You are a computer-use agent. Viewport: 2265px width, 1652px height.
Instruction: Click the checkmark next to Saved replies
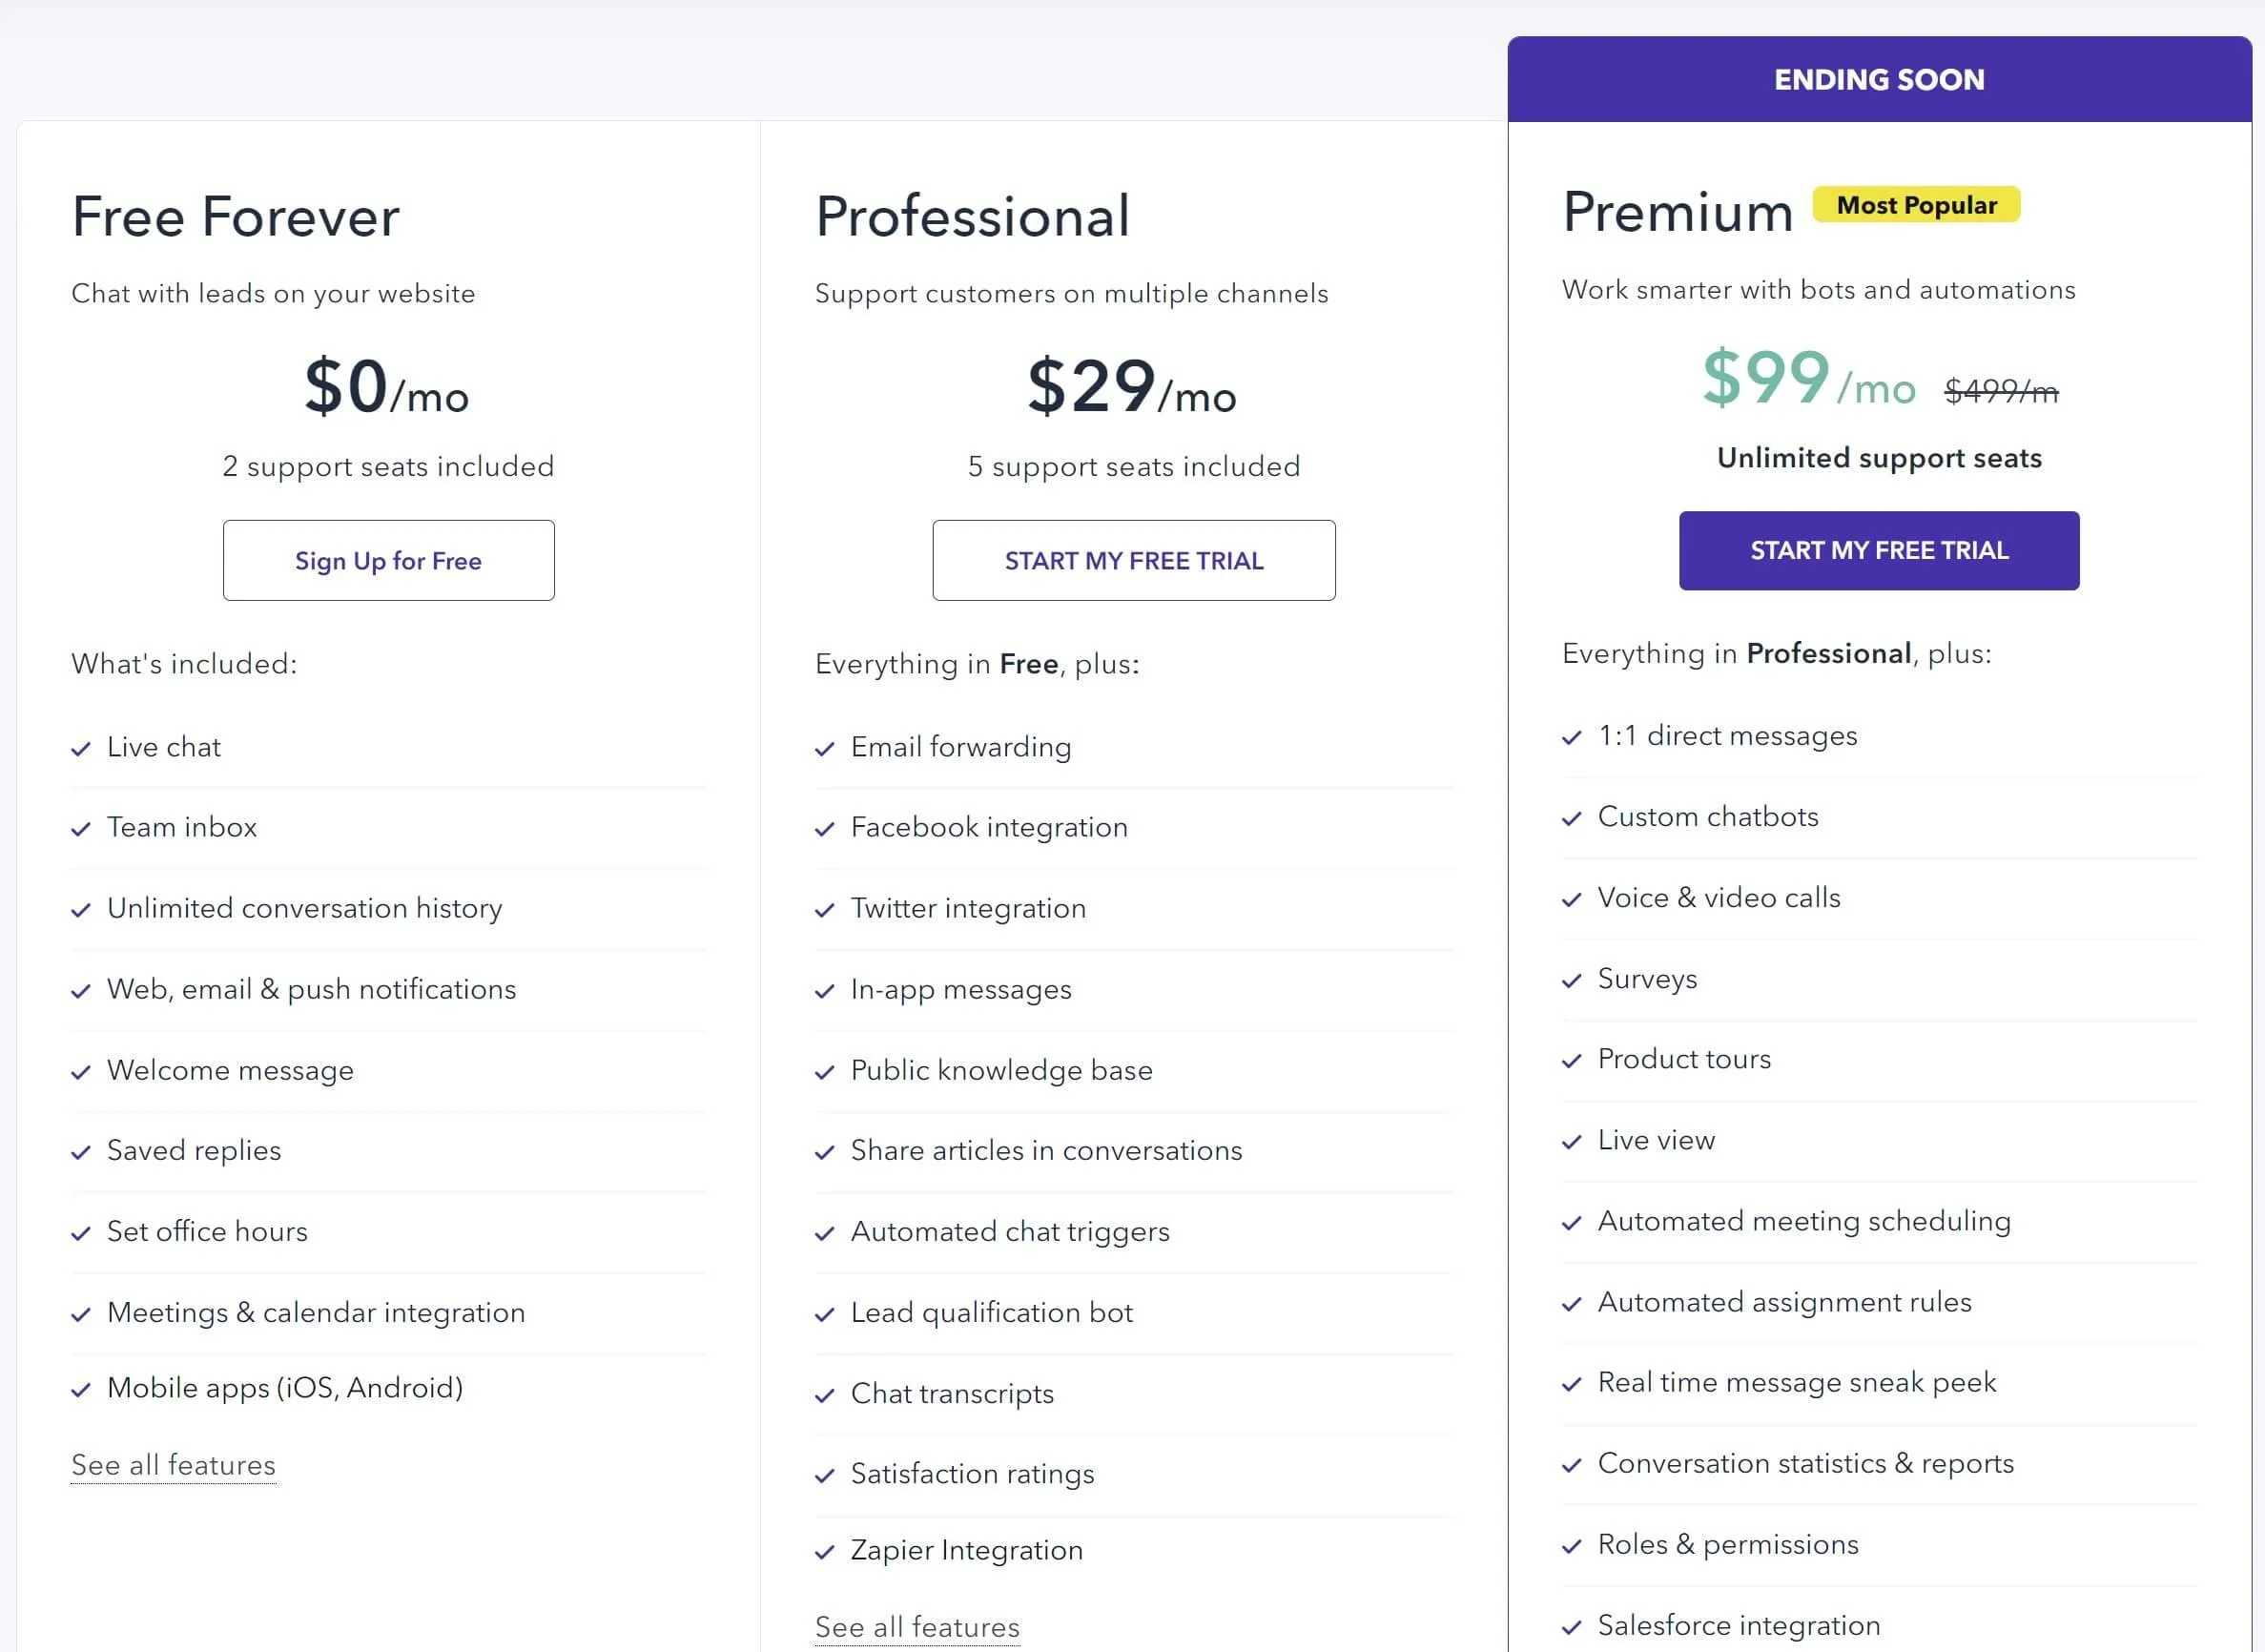point(81,1152)
